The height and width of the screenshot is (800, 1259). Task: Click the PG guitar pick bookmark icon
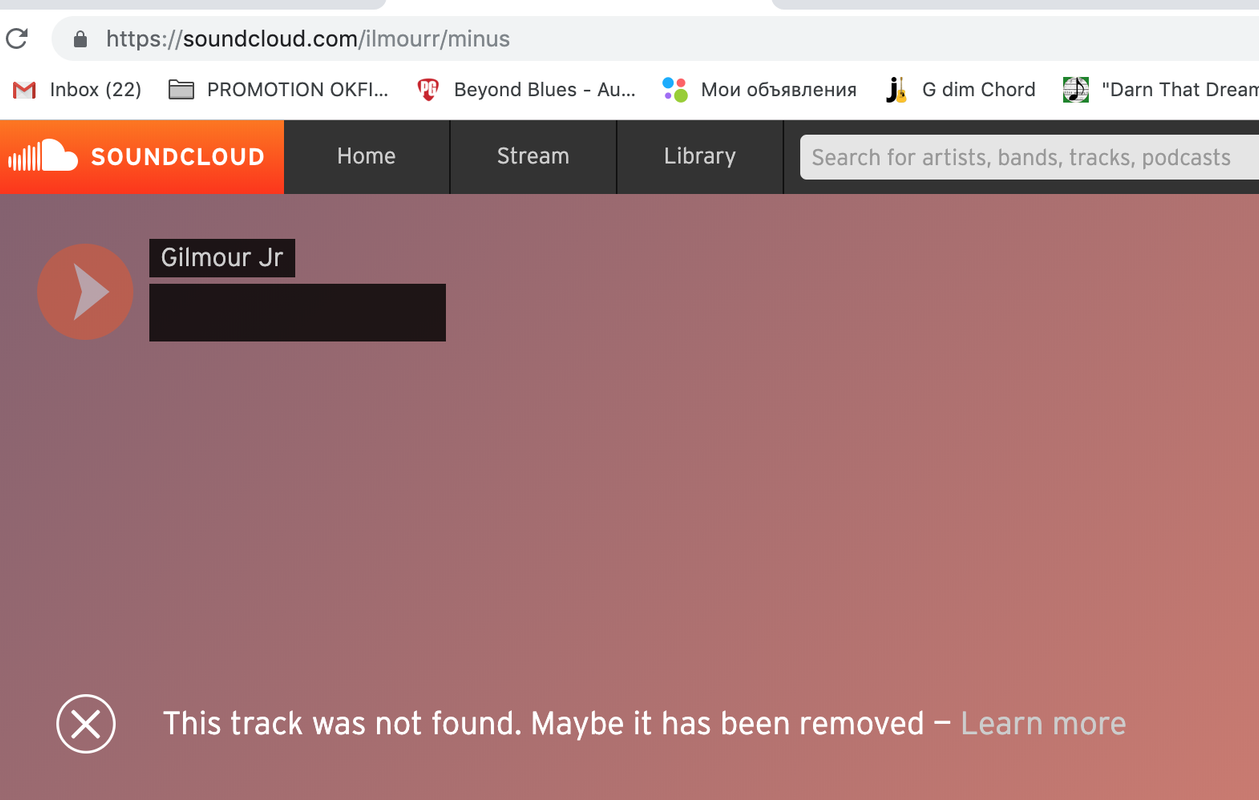click(428, 90)
